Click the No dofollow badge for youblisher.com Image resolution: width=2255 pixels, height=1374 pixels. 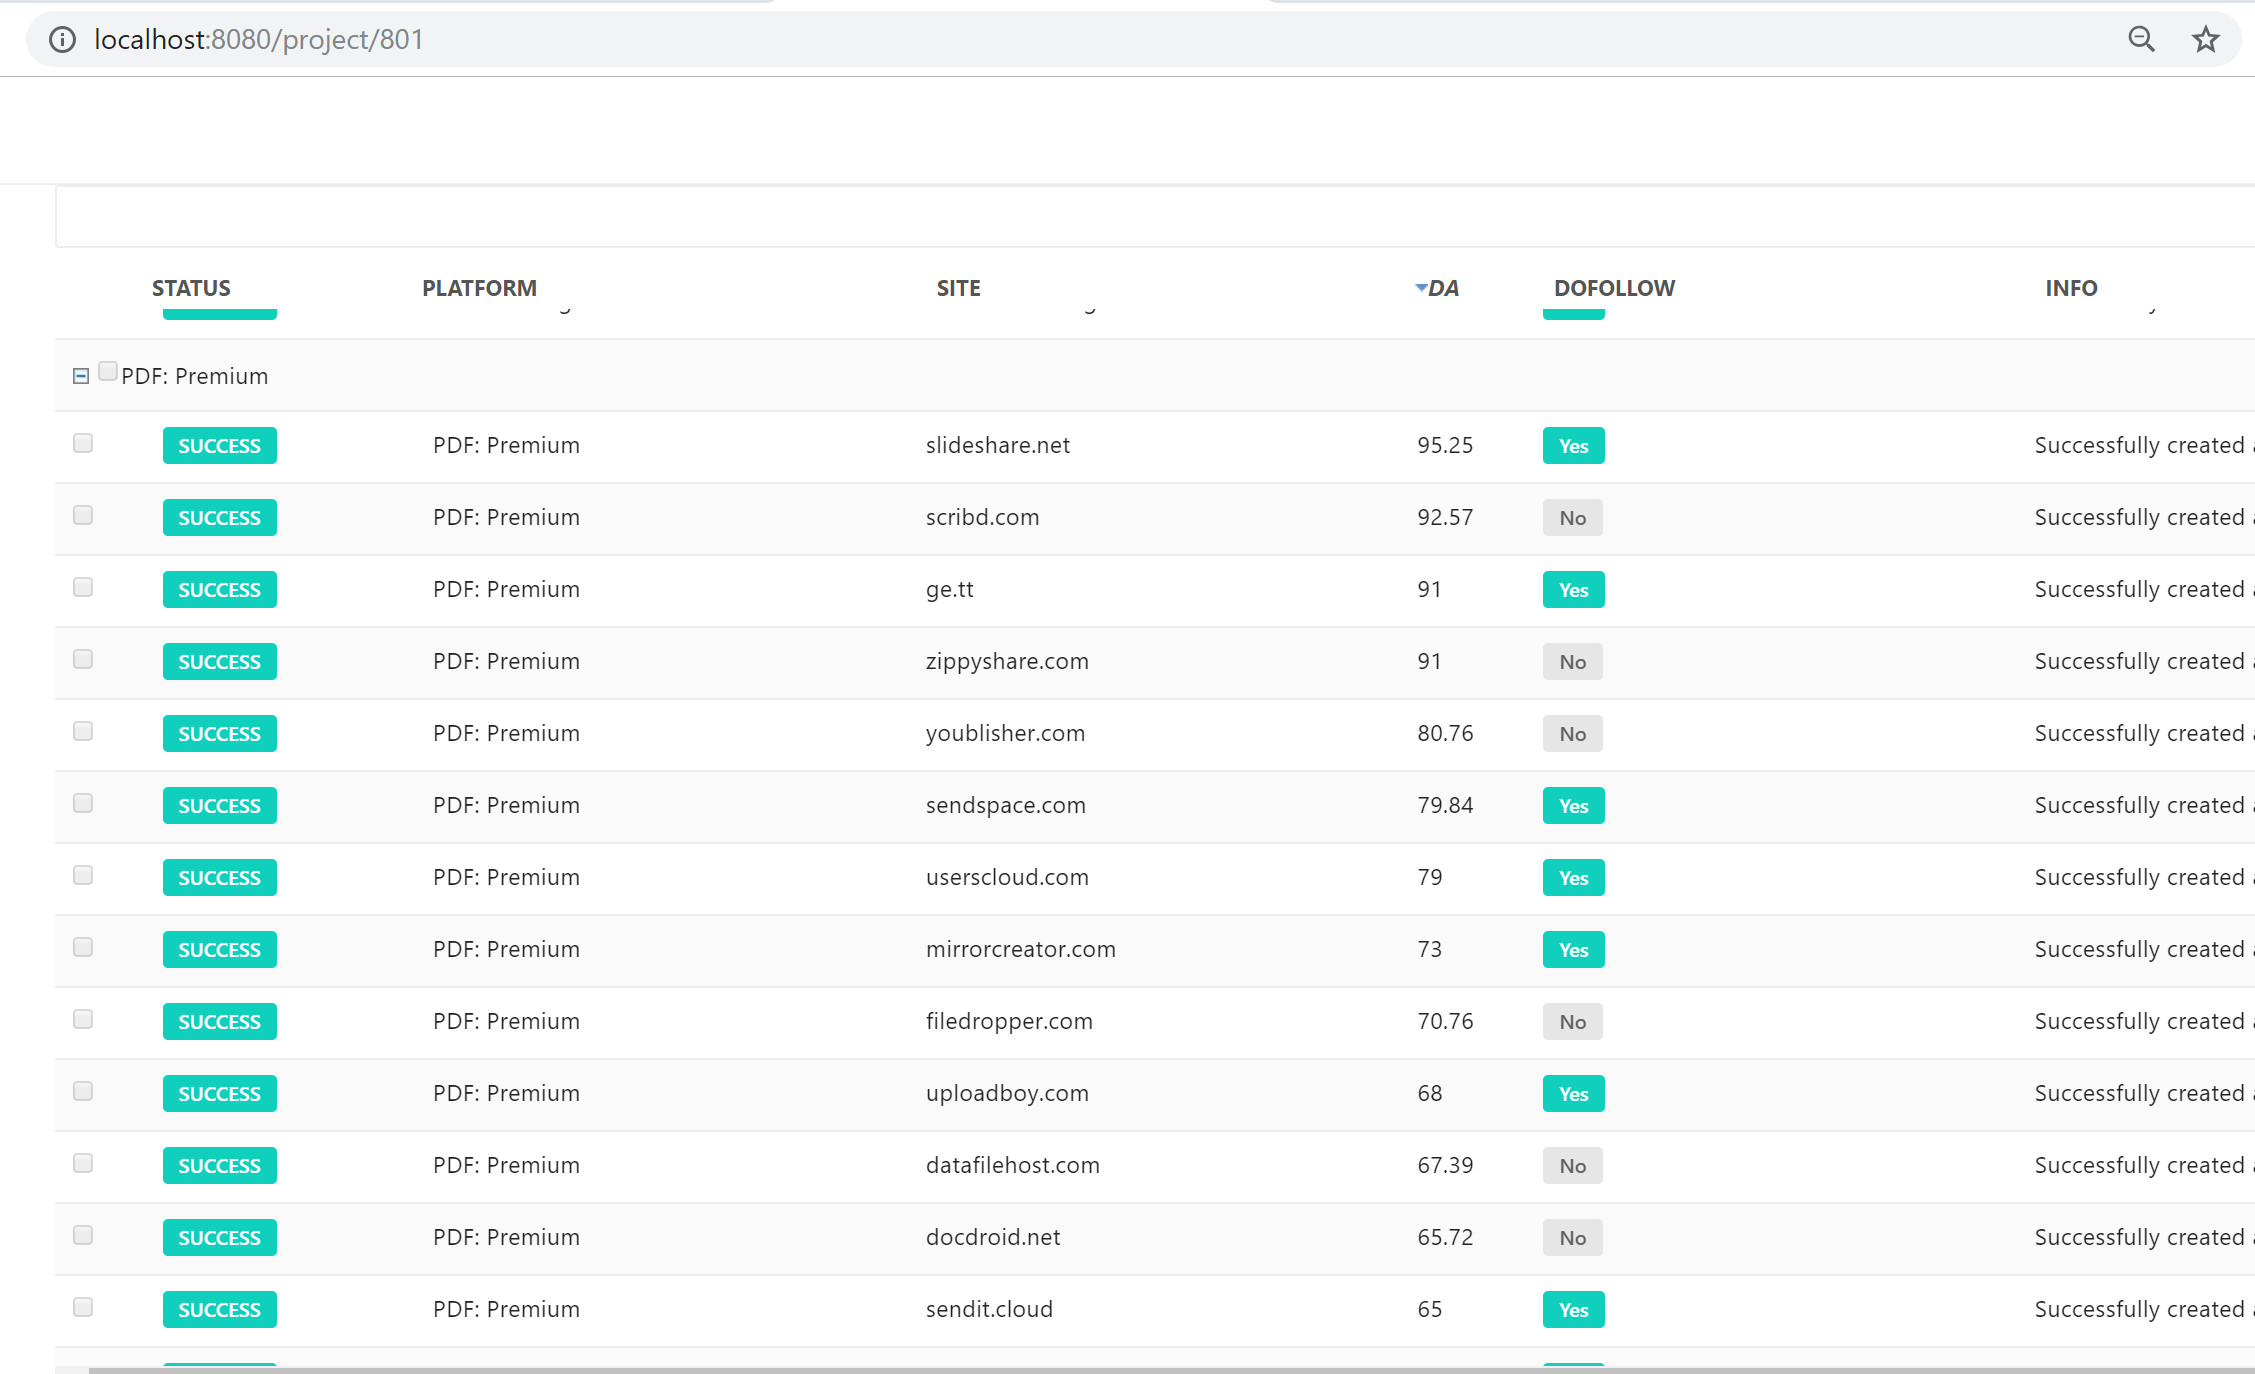click(x=1573, y=734)
